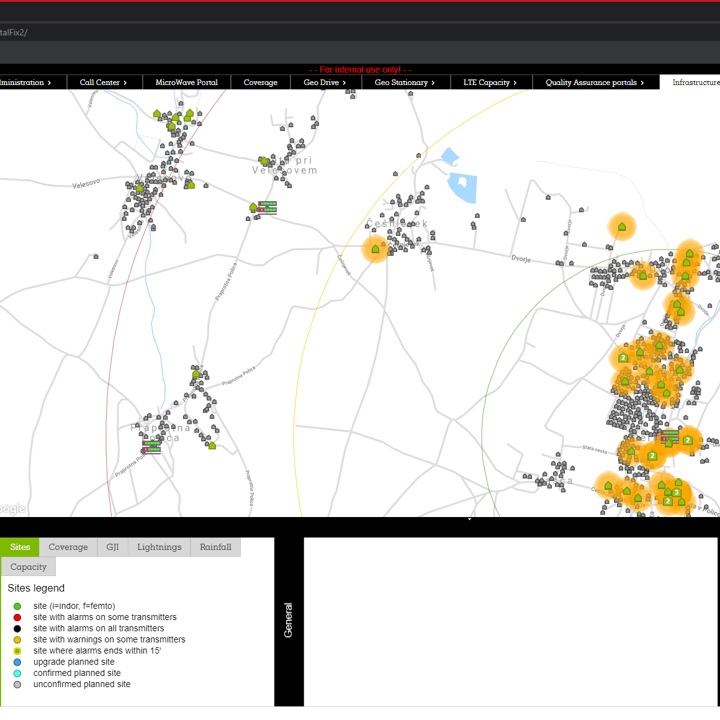Select the Capacity tab
This screenshot has height=720, width=720.
click(x=28, y=567)
